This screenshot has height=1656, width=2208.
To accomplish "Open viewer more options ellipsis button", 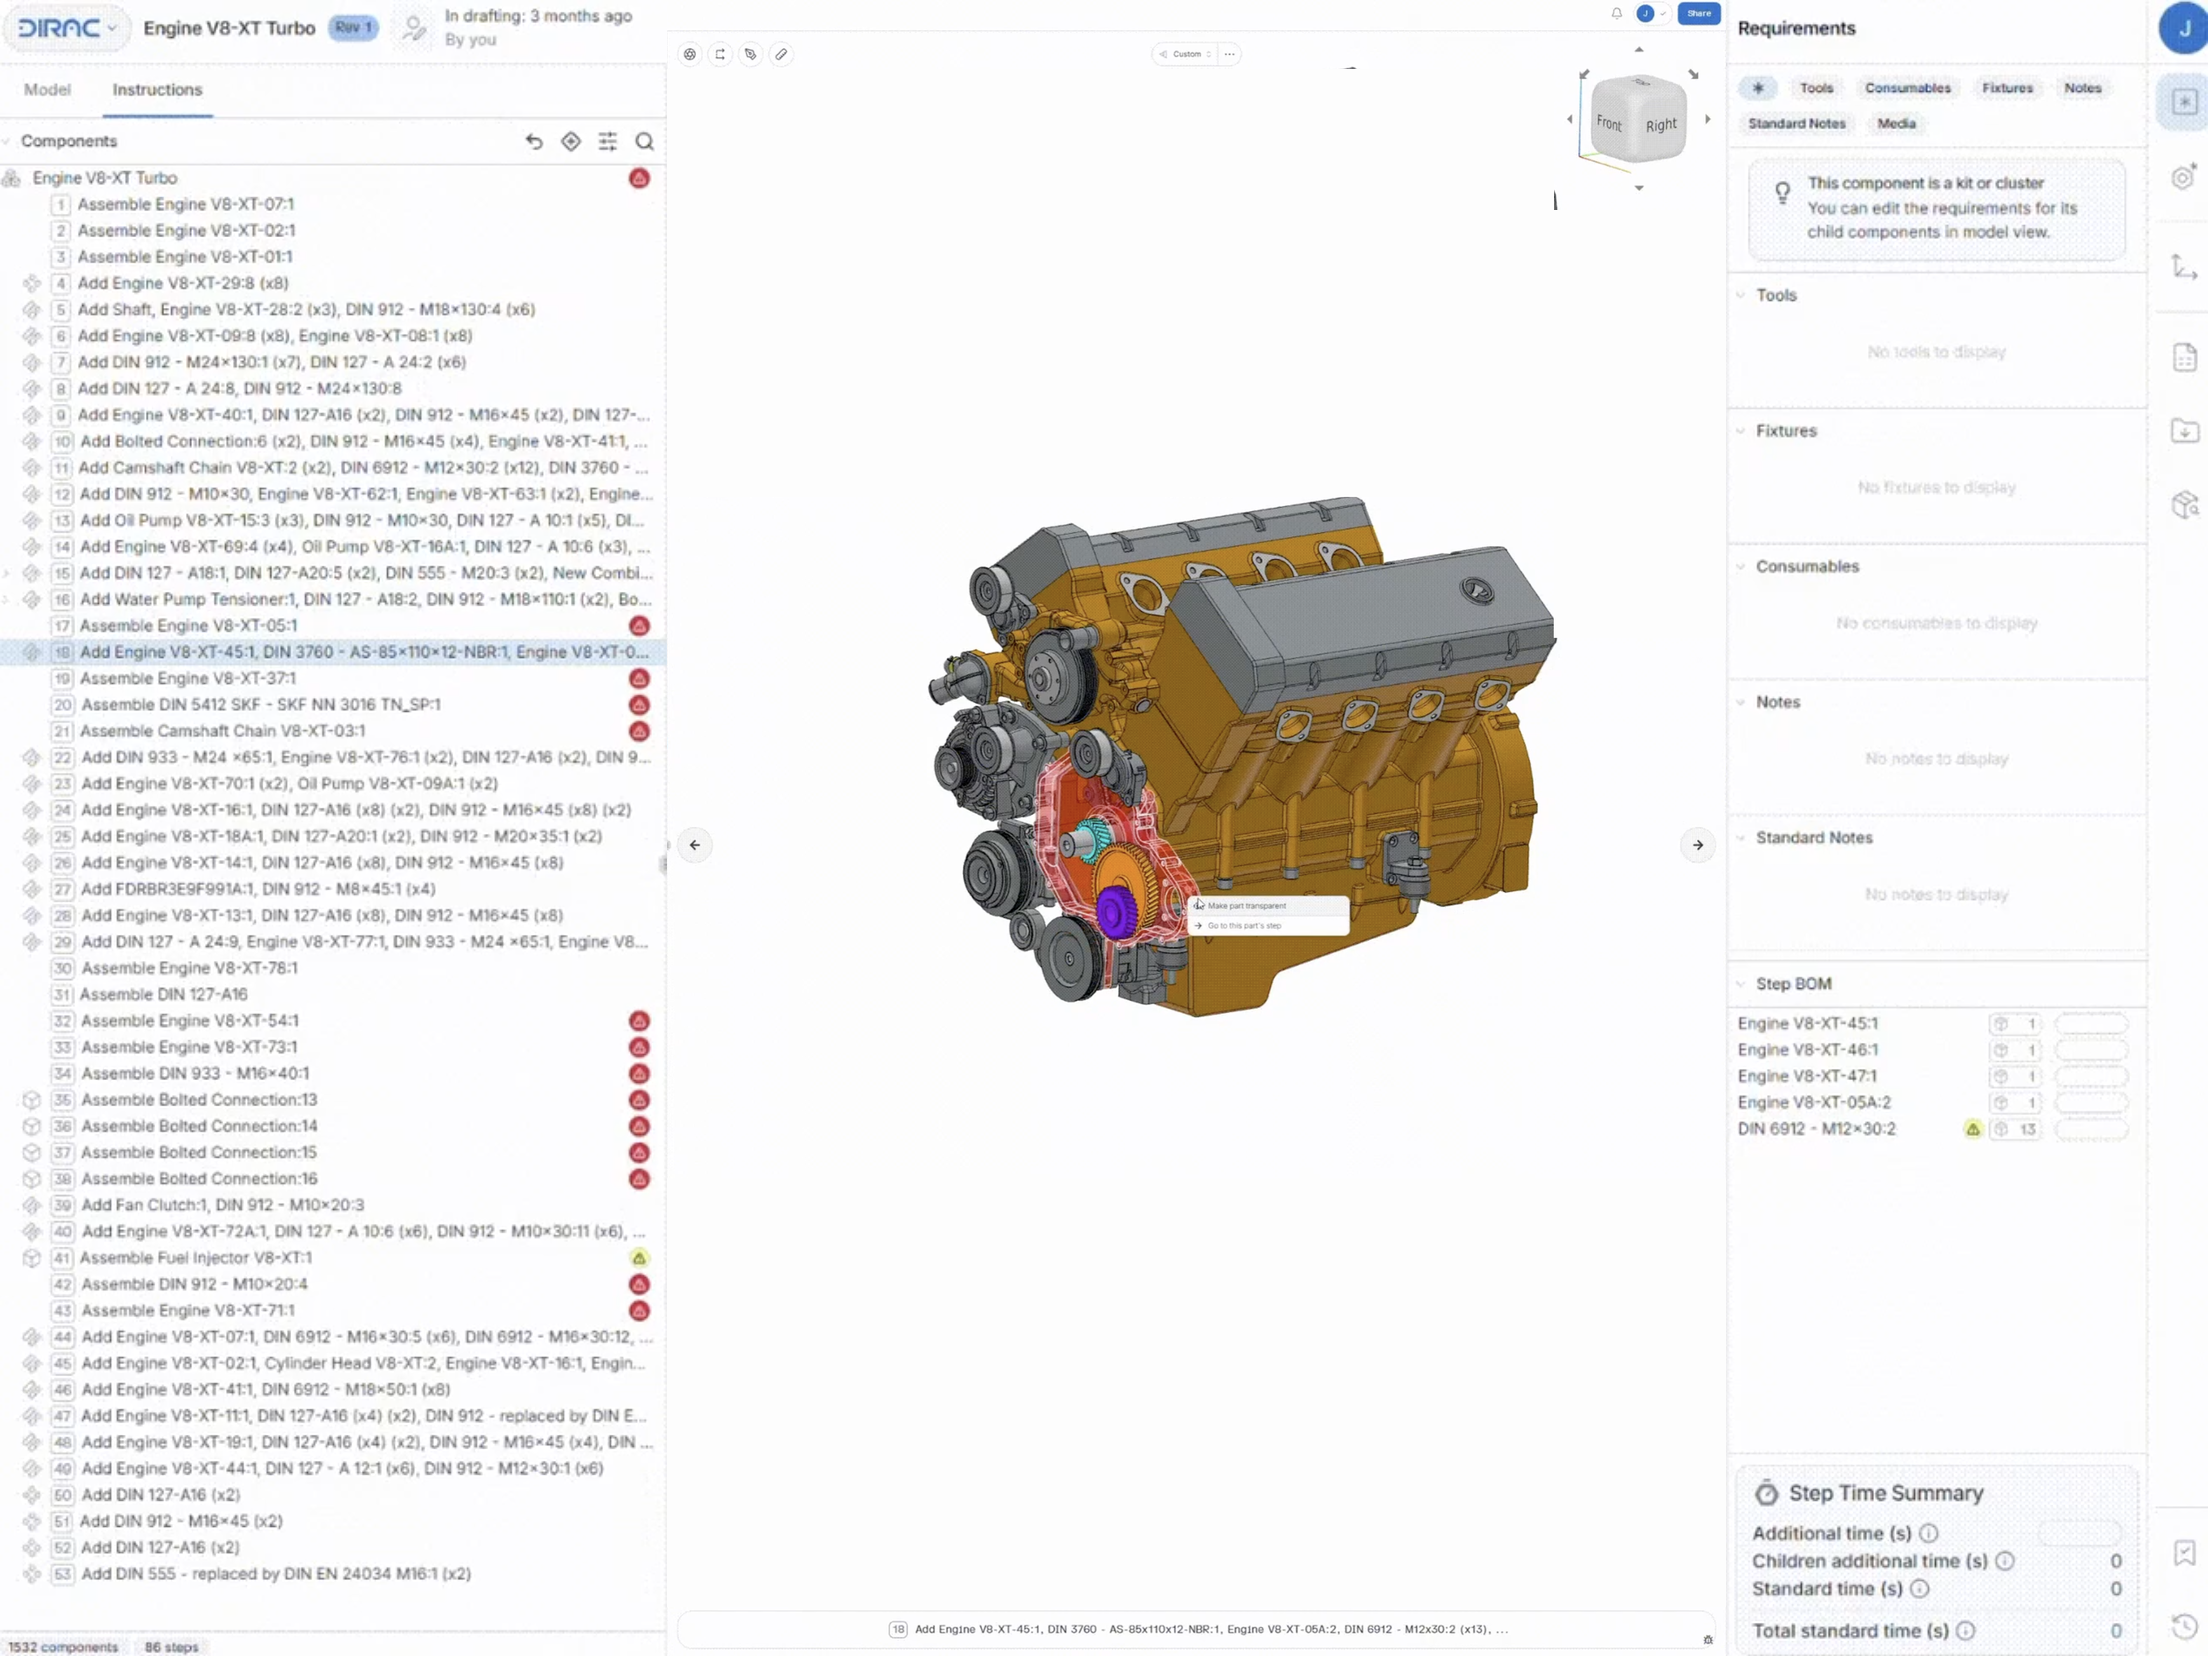I will pyautogui.click(x=1229, y=54).
